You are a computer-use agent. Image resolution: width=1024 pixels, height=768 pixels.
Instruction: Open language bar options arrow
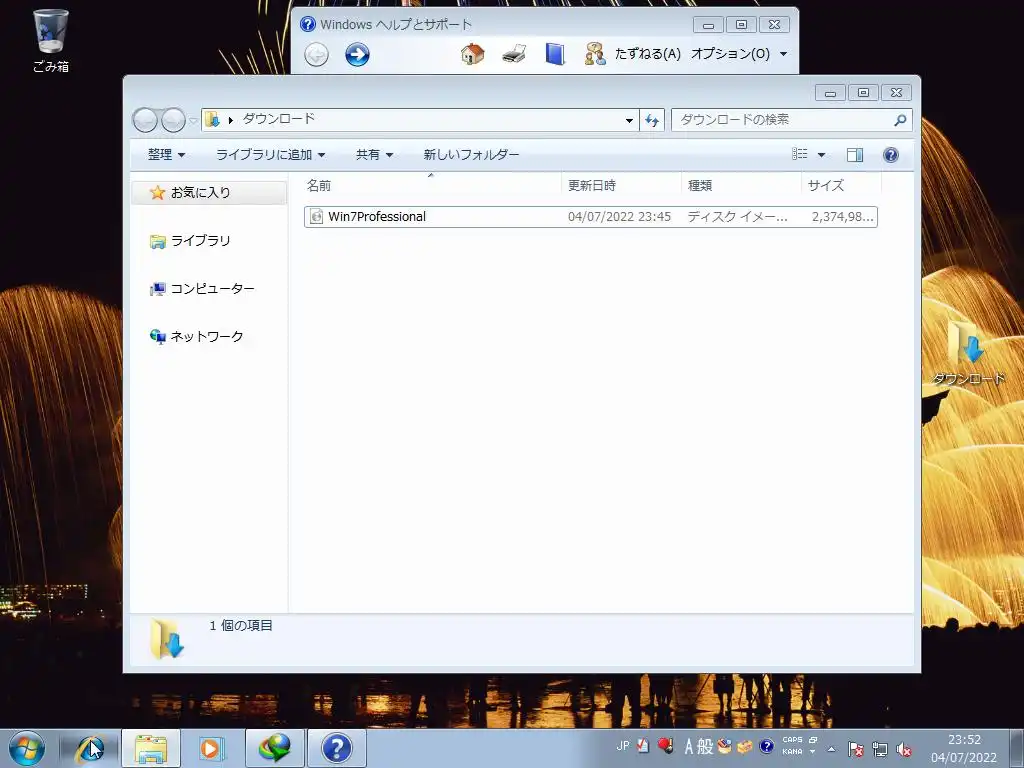[x=812, y=752]
